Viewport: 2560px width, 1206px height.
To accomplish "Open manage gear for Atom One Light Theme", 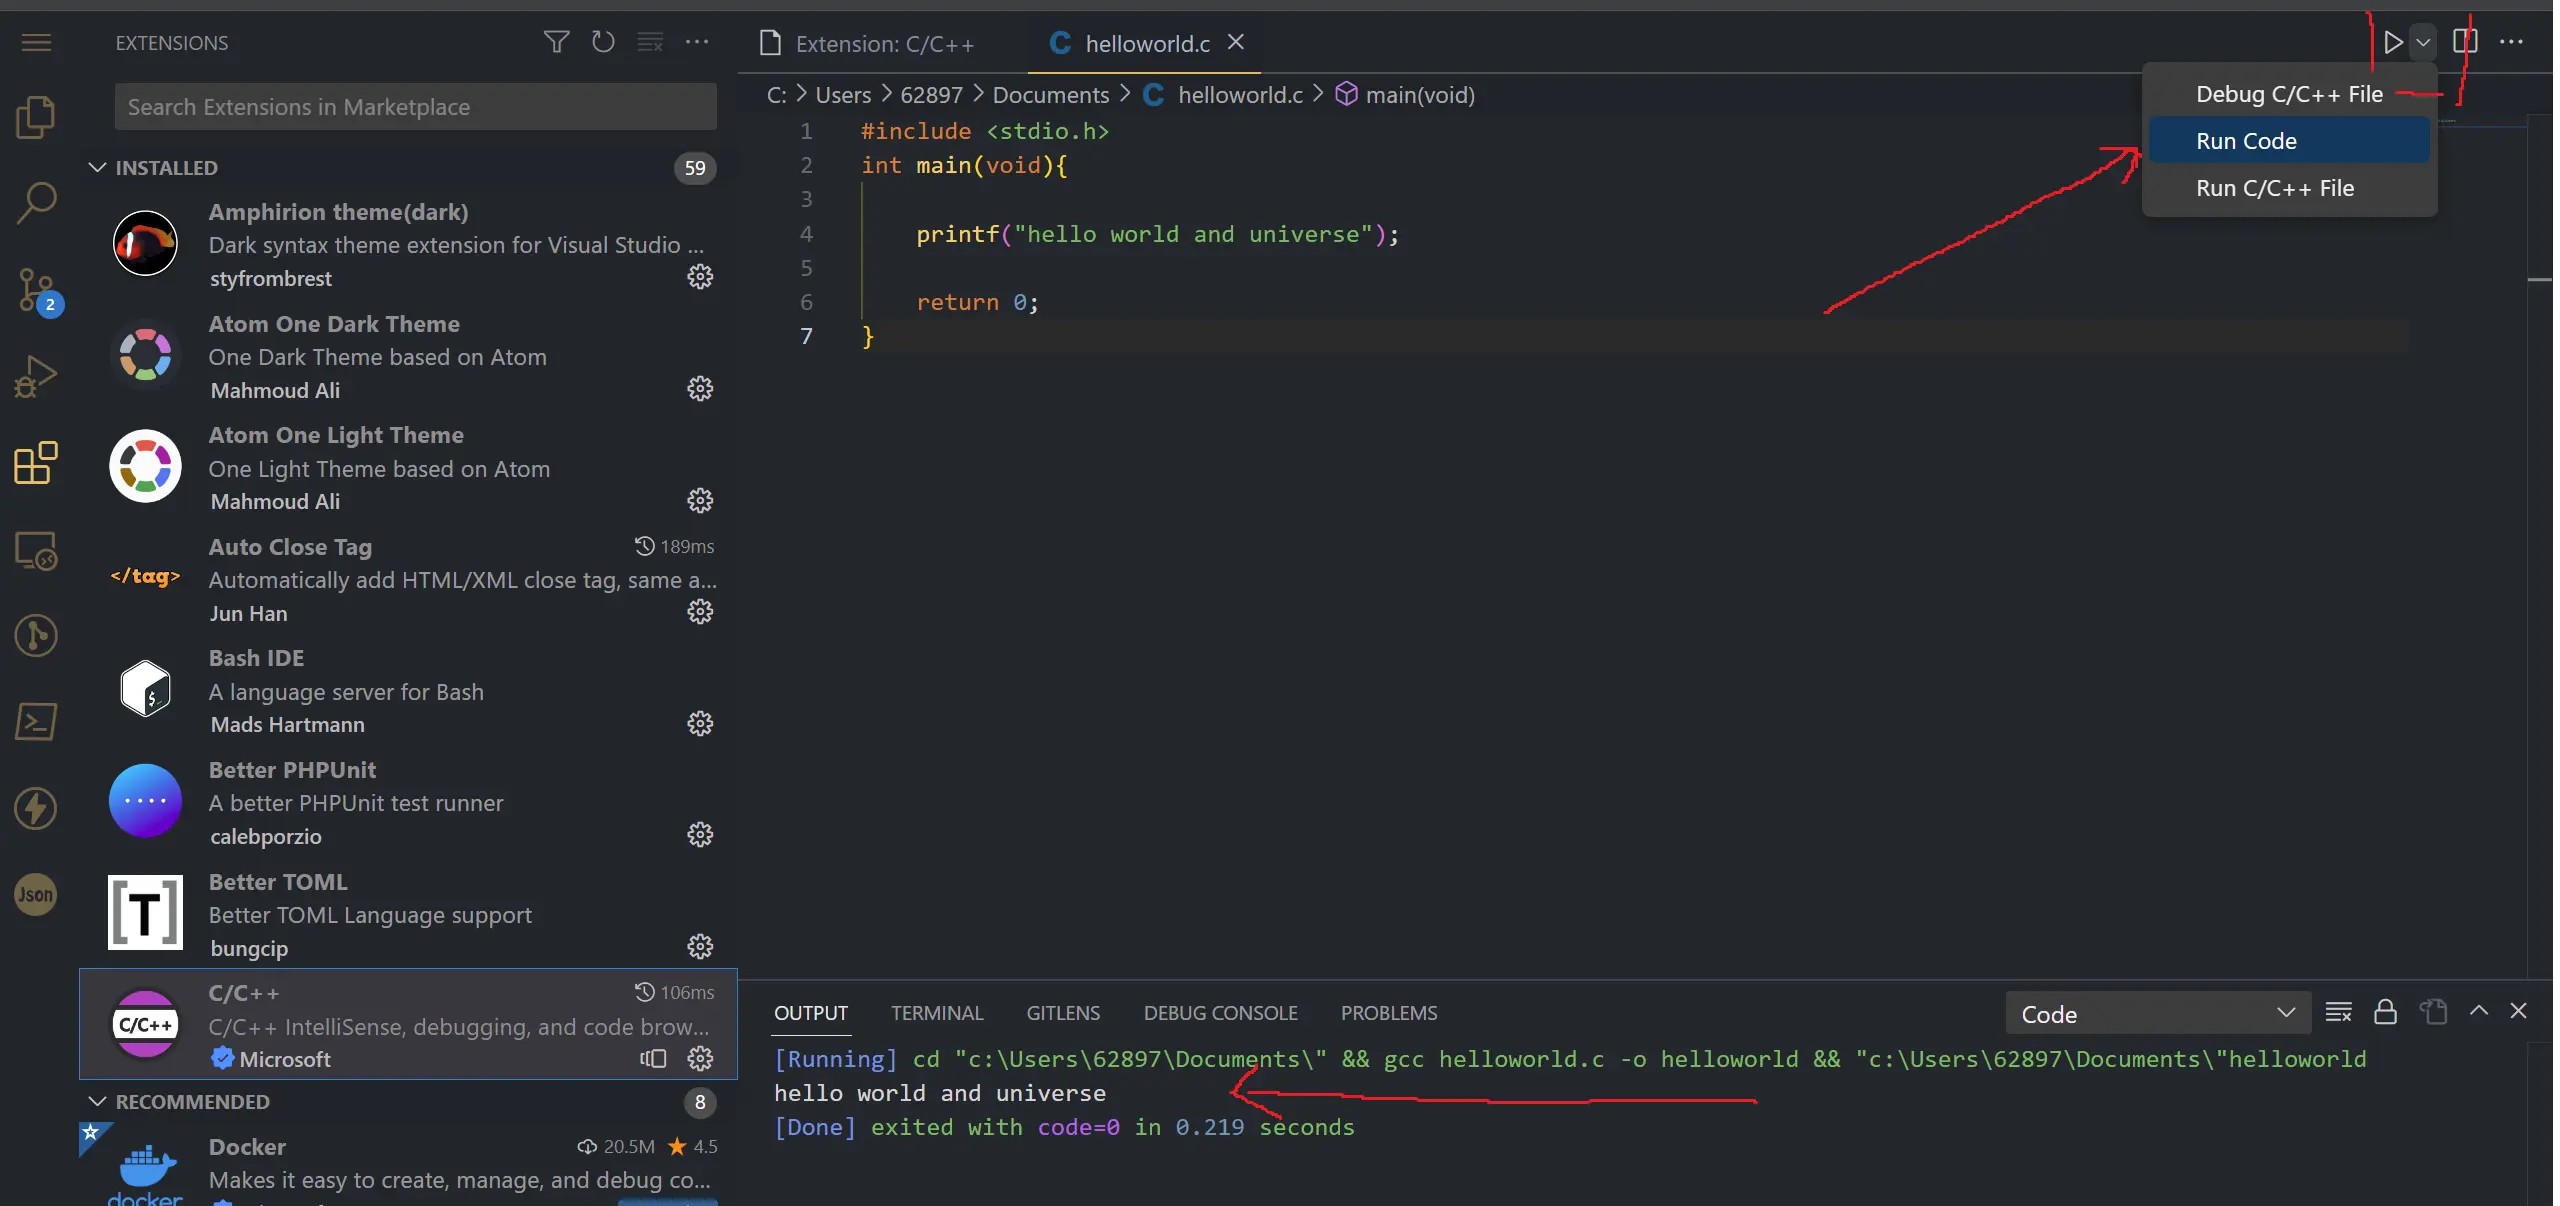I will tap(700, 500).
